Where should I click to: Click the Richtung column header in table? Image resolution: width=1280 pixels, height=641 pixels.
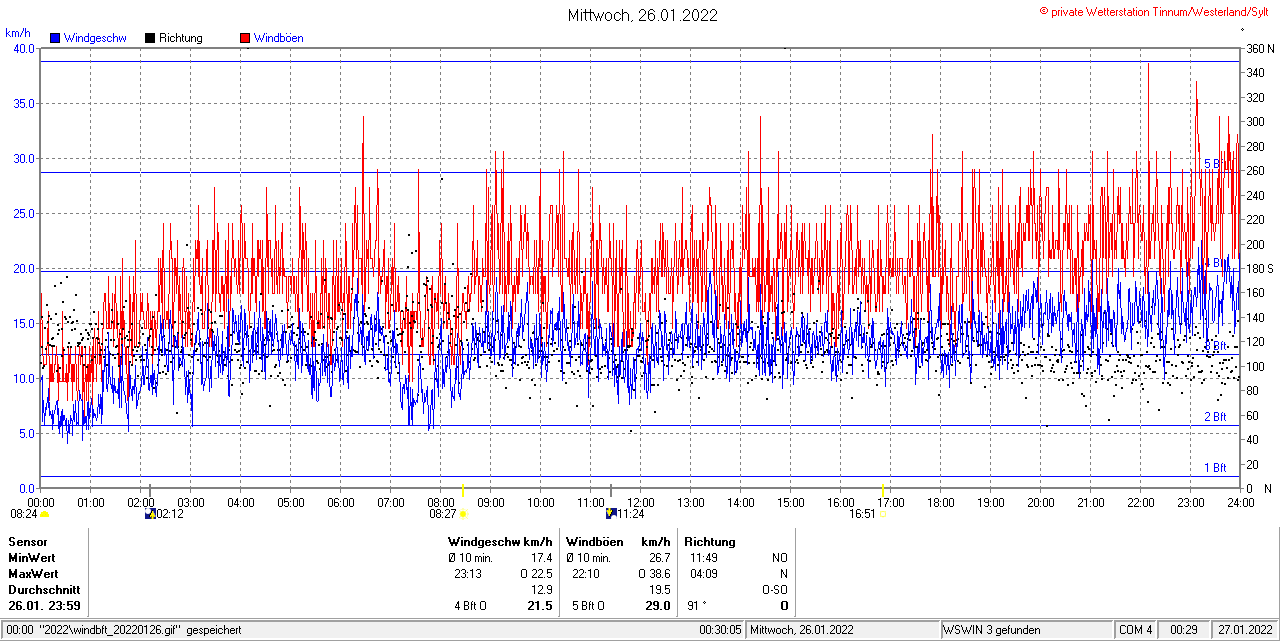[x=710, y=542]
